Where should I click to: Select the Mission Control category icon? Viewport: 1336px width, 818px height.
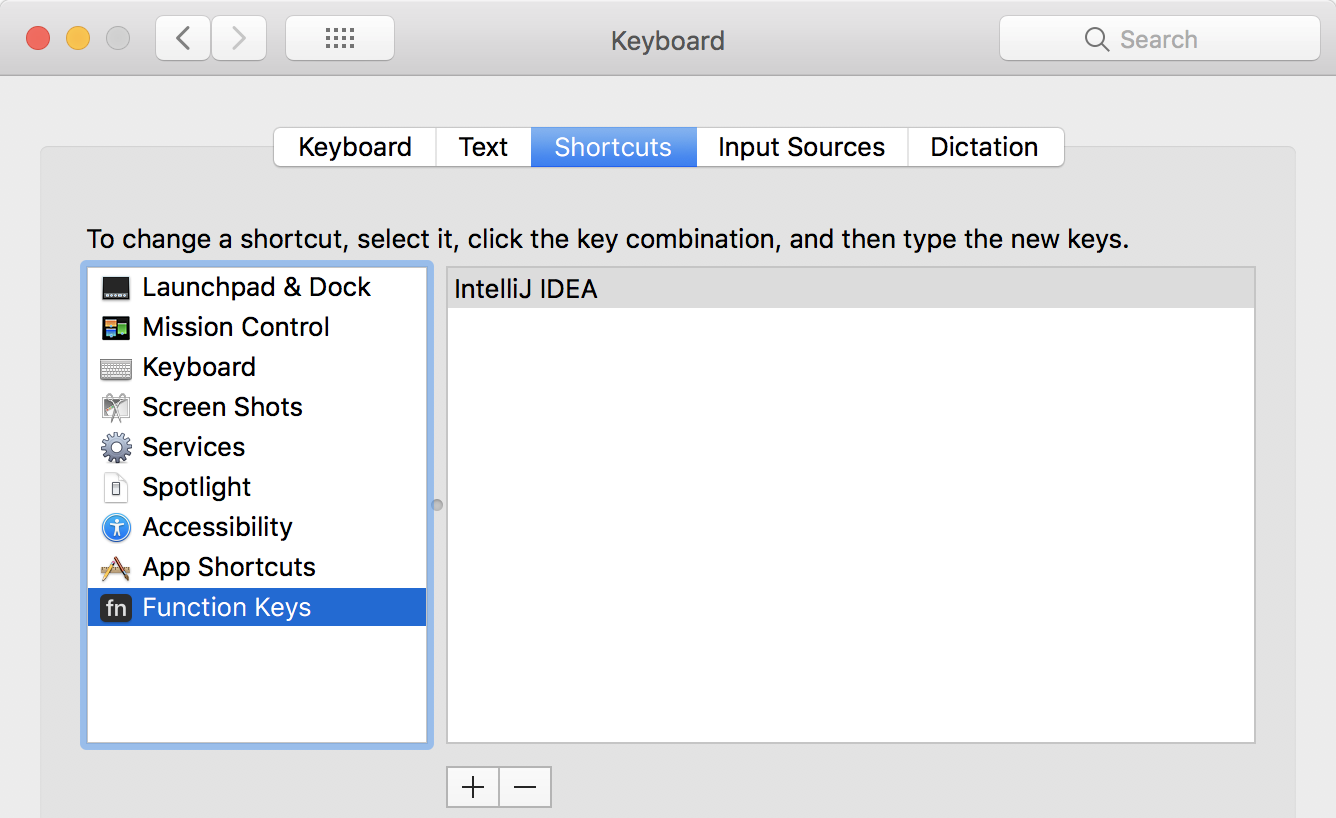coord(116,328)
